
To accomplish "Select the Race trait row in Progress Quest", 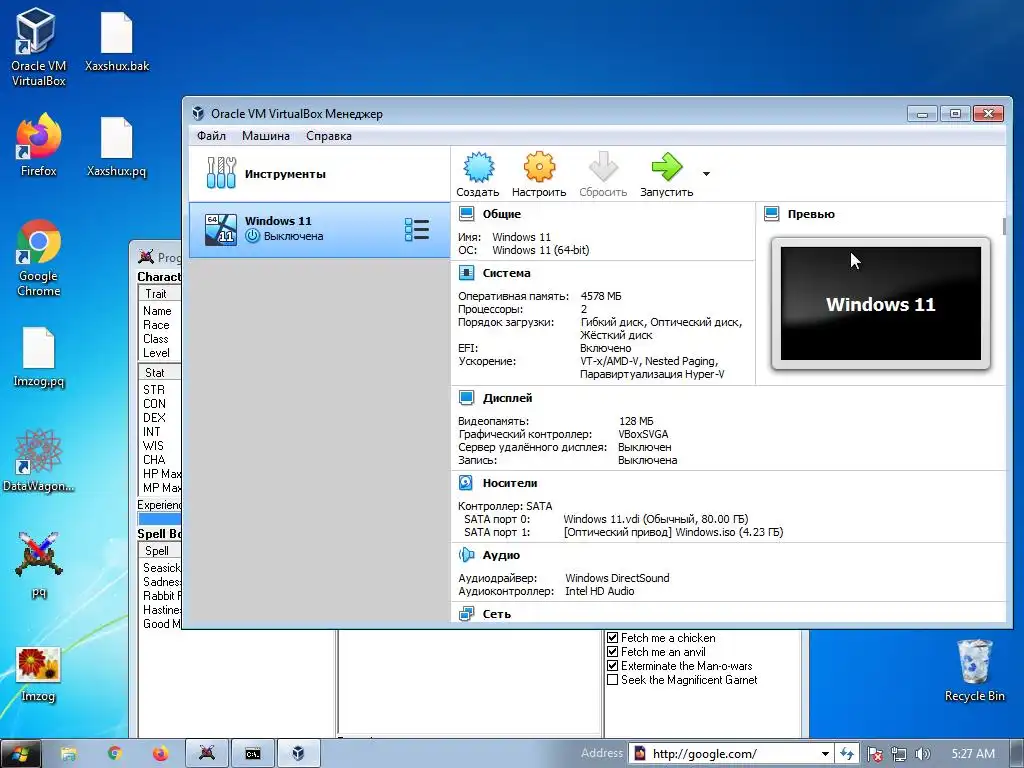I will point(161,325).
